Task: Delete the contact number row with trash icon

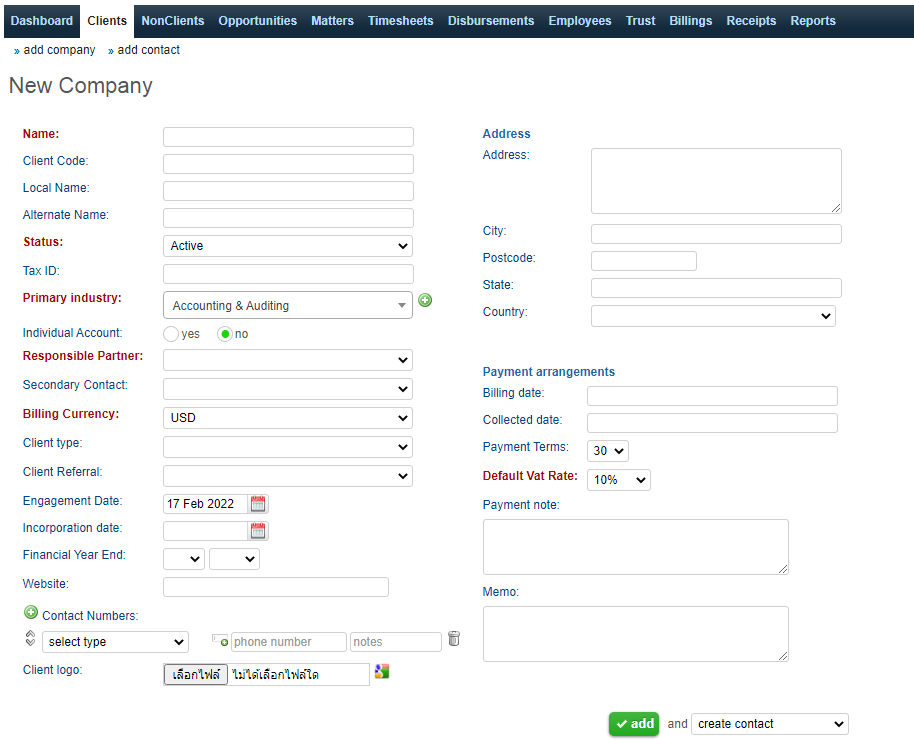Action: click(454, 640)
